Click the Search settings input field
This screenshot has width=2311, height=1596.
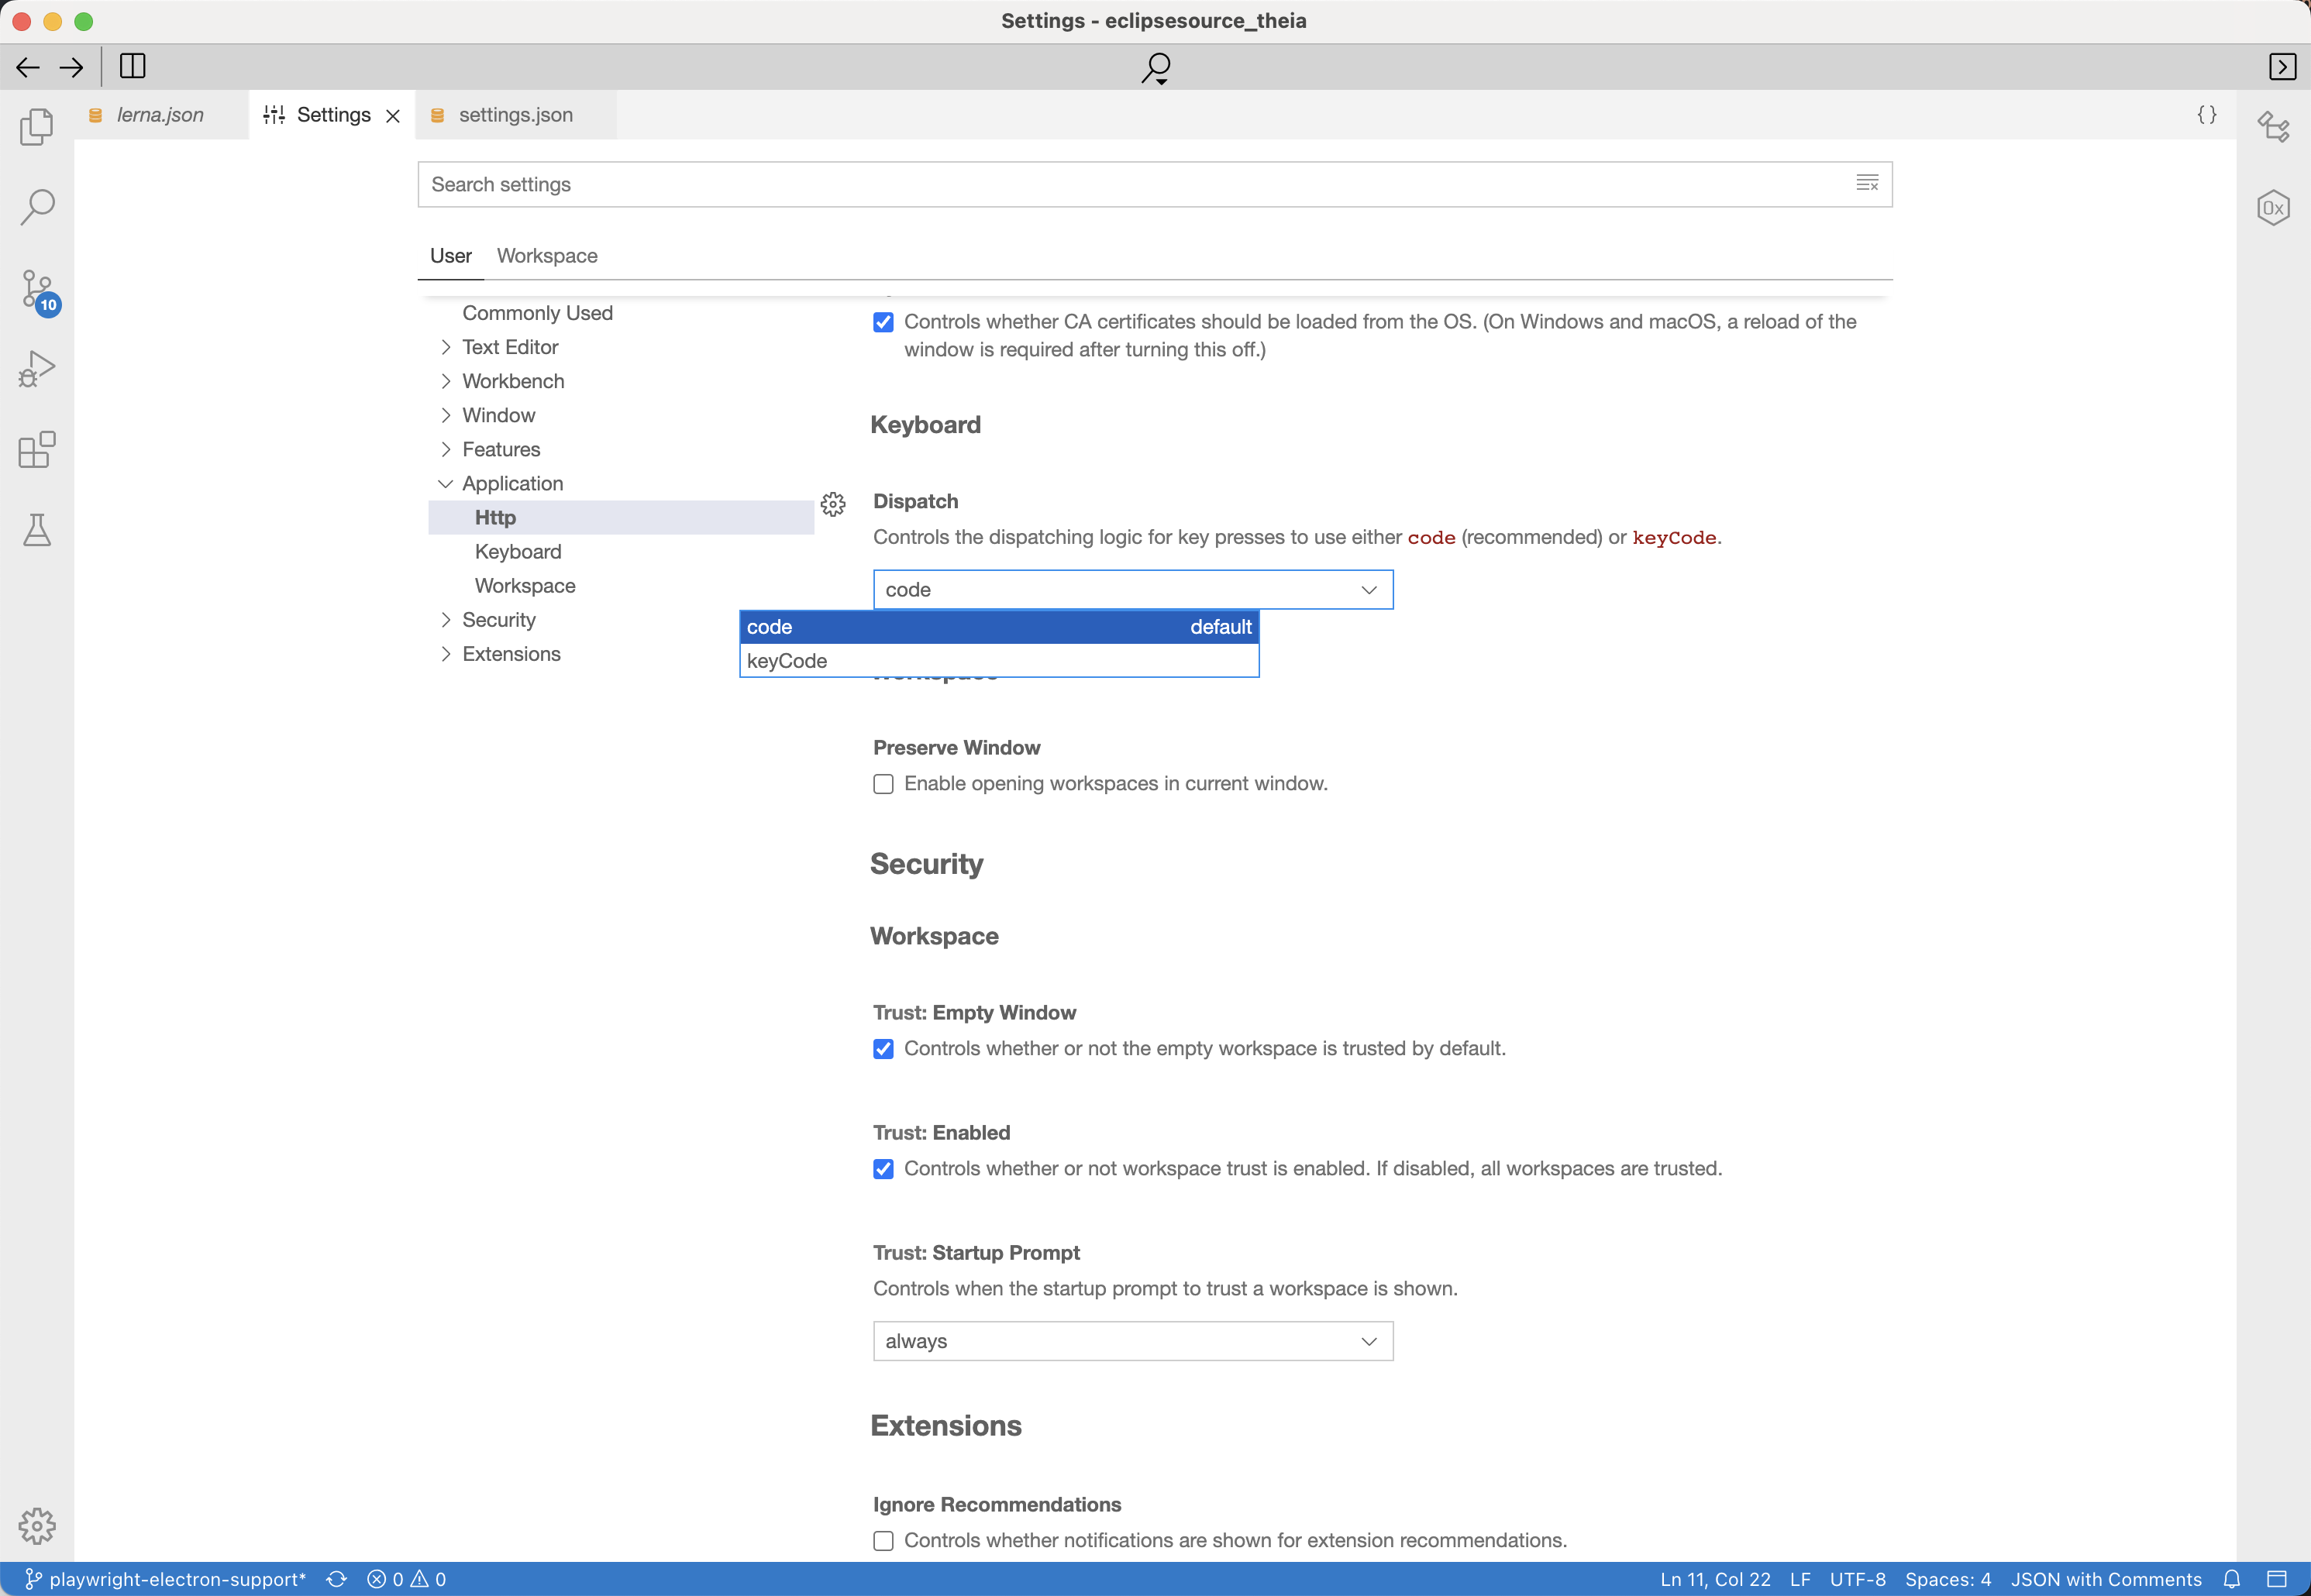1130,184
